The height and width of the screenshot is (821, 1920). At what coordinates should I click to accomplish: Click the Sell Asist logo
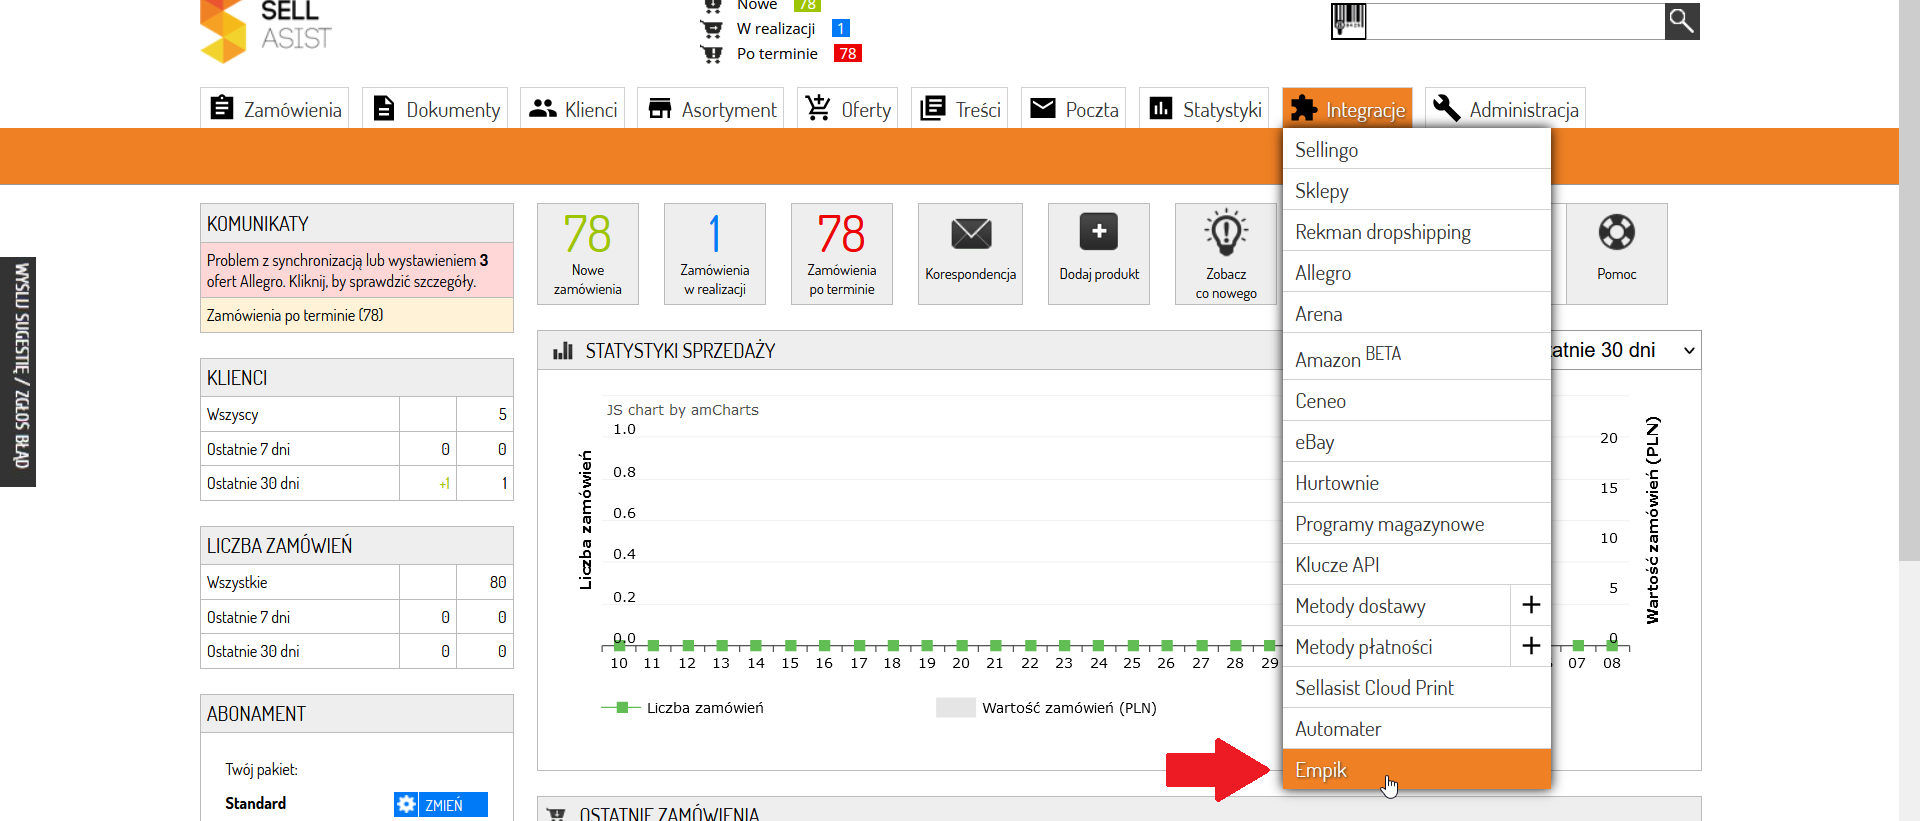point(266,30)
